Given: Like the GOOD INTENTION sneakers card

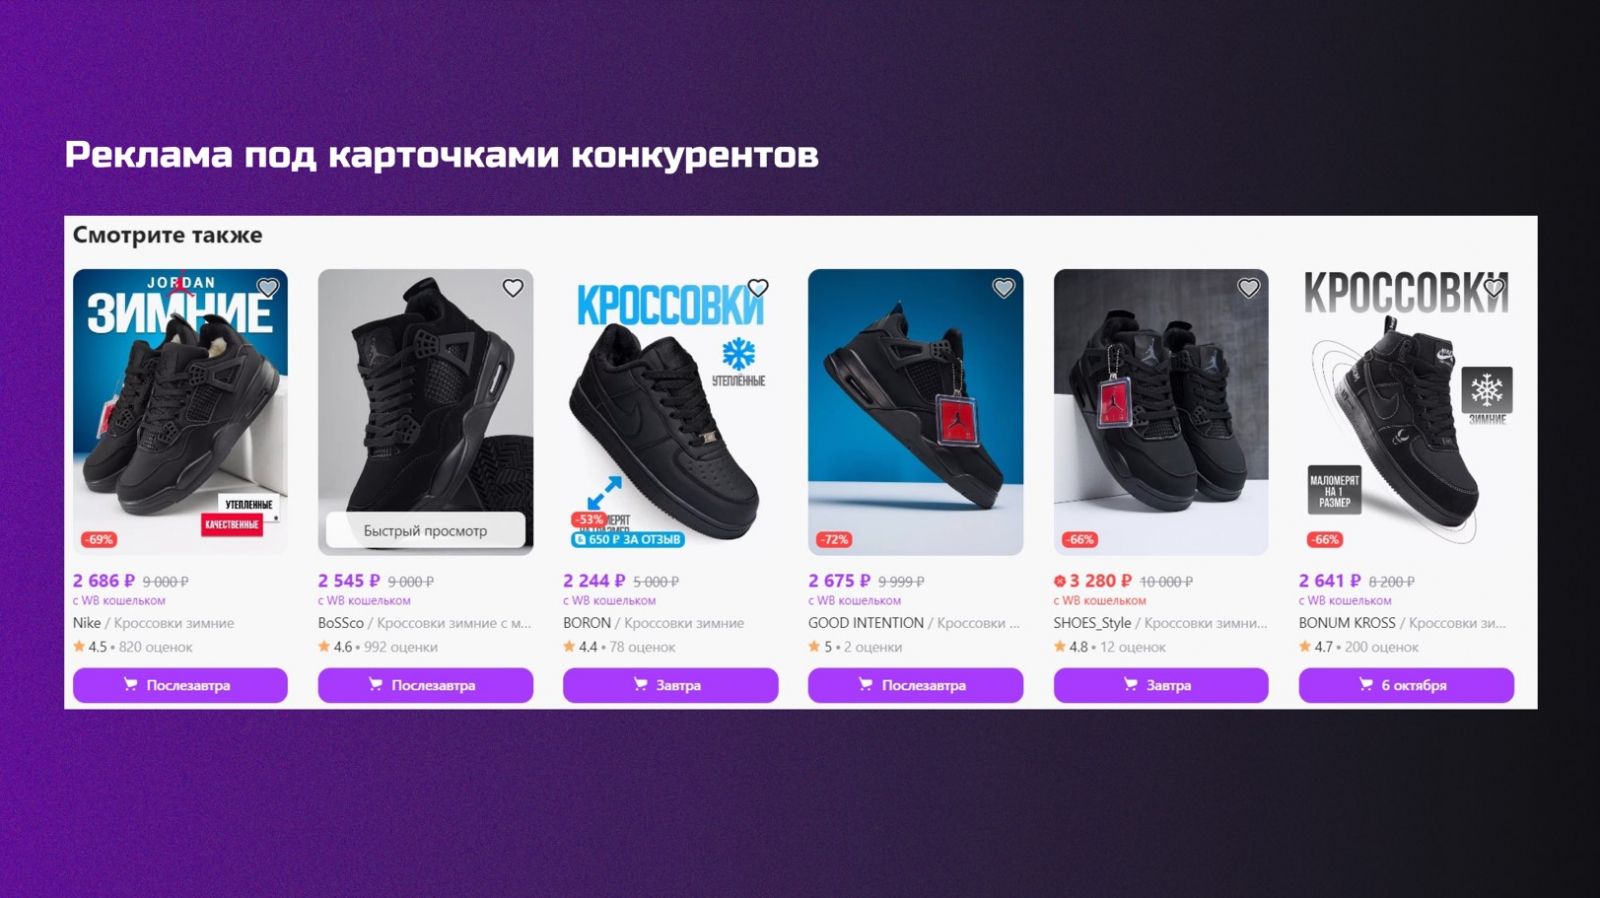Looking at the screenshot, I should (1003, 288).
